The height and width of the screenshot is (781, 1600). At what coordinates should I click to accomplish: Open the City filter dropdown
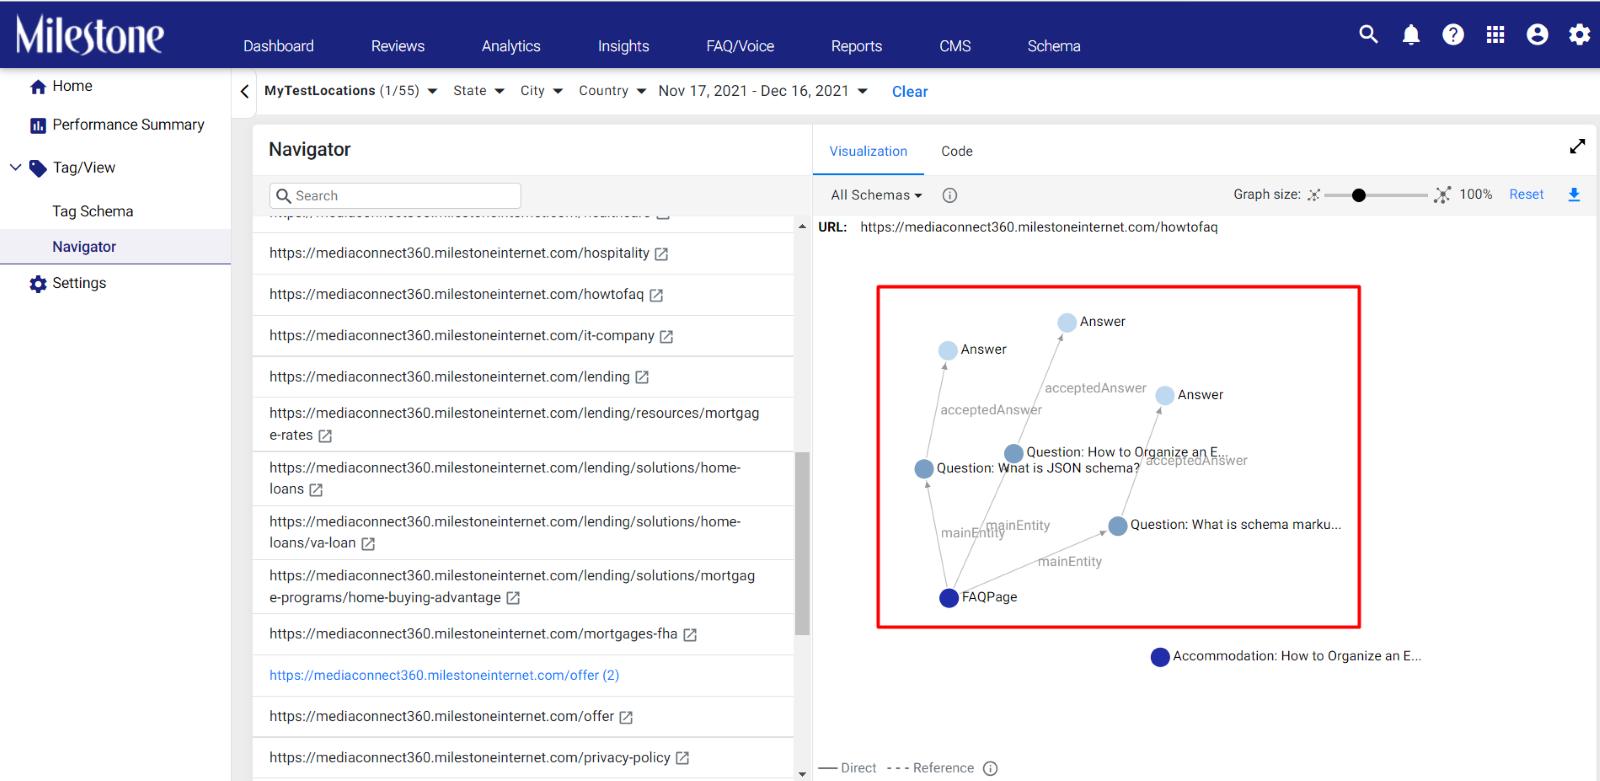(x=542, y=91)
